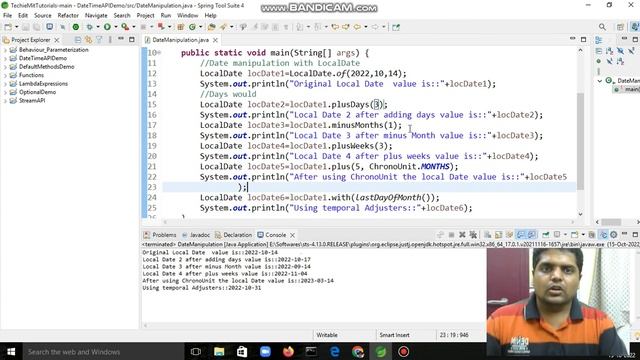This screenshot has height=360, width=640.
Task: Select the DateManipulation.java editor tab
Action: pos(180,40)
